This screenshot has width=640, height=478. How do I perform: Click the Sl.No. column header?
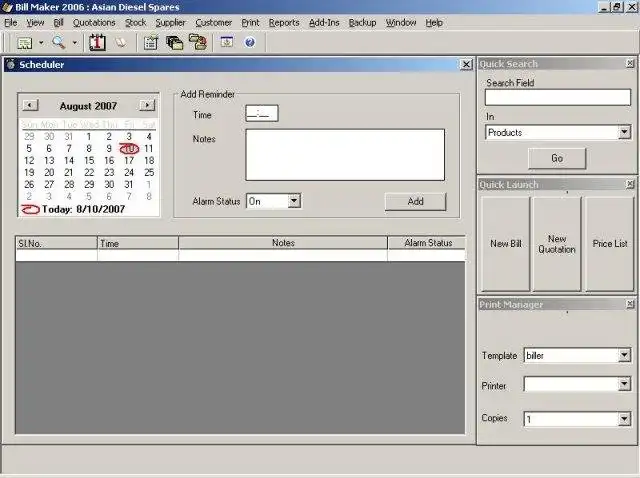pos(56,243)
